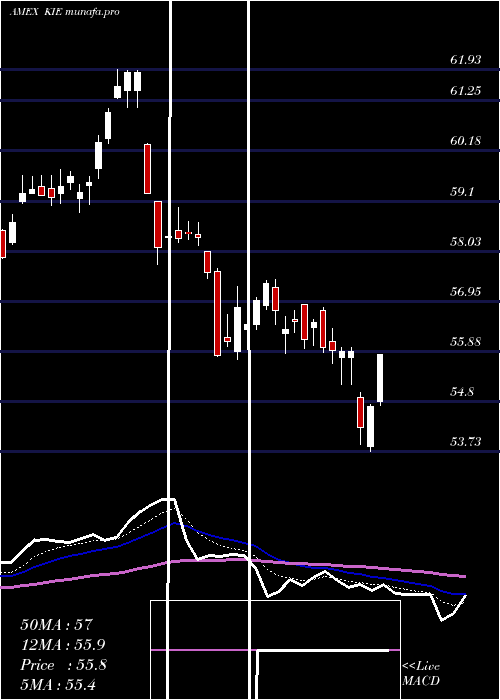Click the 55.88 price level label

(x=466, y=342)
